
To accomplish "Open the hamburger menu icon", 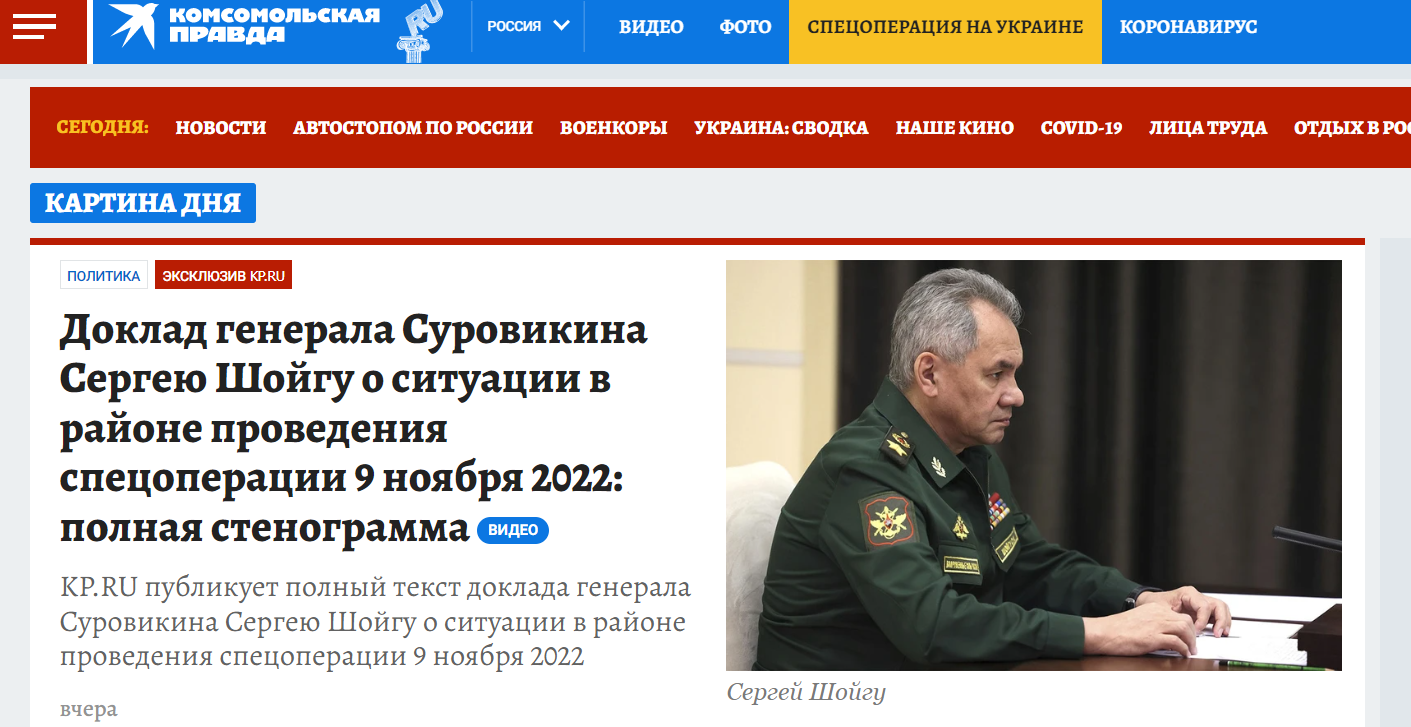I will (34, 26).
